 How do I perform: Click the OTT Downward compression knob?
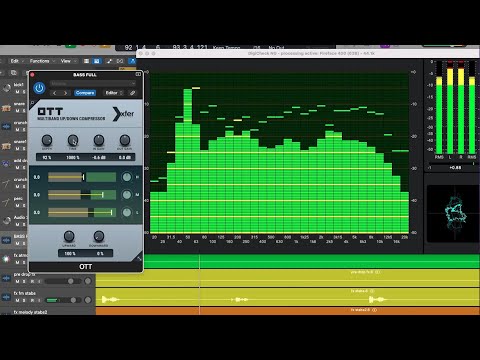(x=98, y=236)
